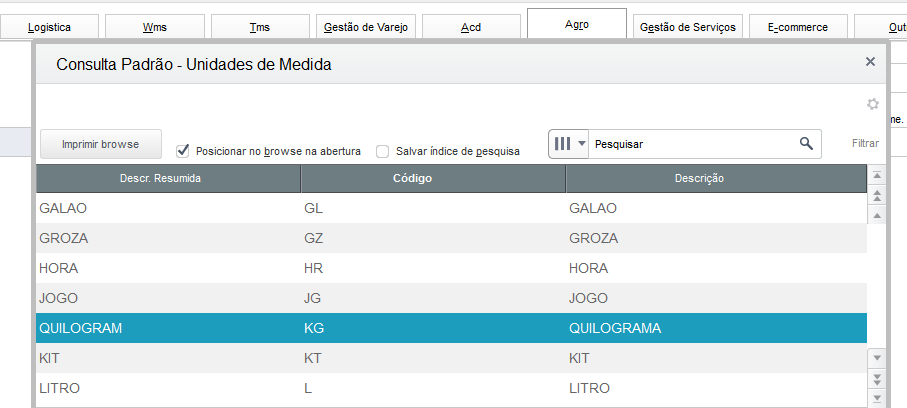Open the Gestão de Varejo tab

click(x=365, y=27)
